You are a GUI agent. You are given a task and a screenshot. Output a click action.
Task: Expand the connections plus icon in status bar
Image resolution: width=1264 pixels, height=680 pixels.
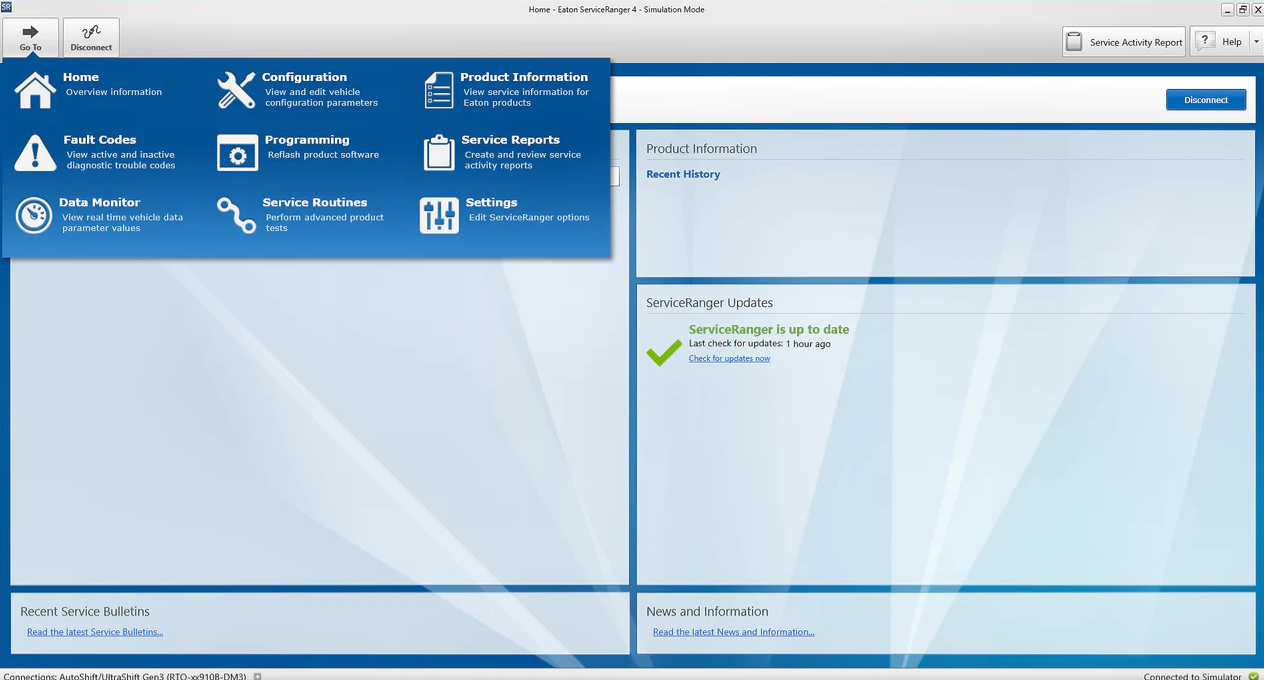pyautogui.click(x=257, y=677)
